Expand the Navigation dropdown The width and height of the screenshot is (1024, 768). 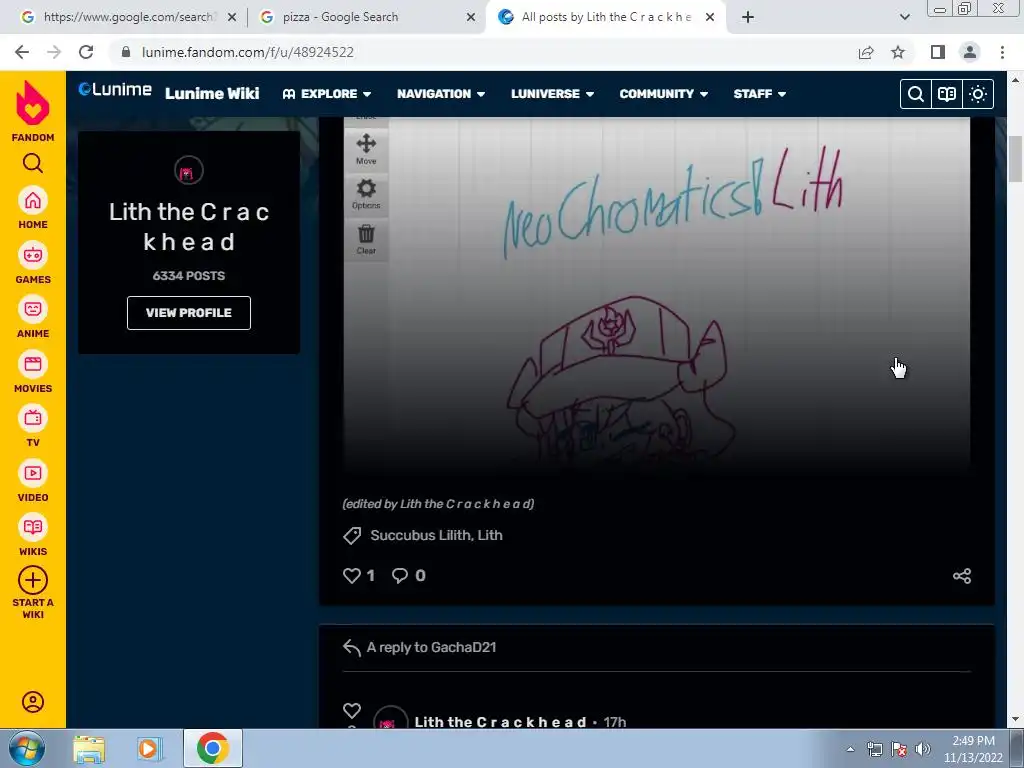tap(441, 94)
